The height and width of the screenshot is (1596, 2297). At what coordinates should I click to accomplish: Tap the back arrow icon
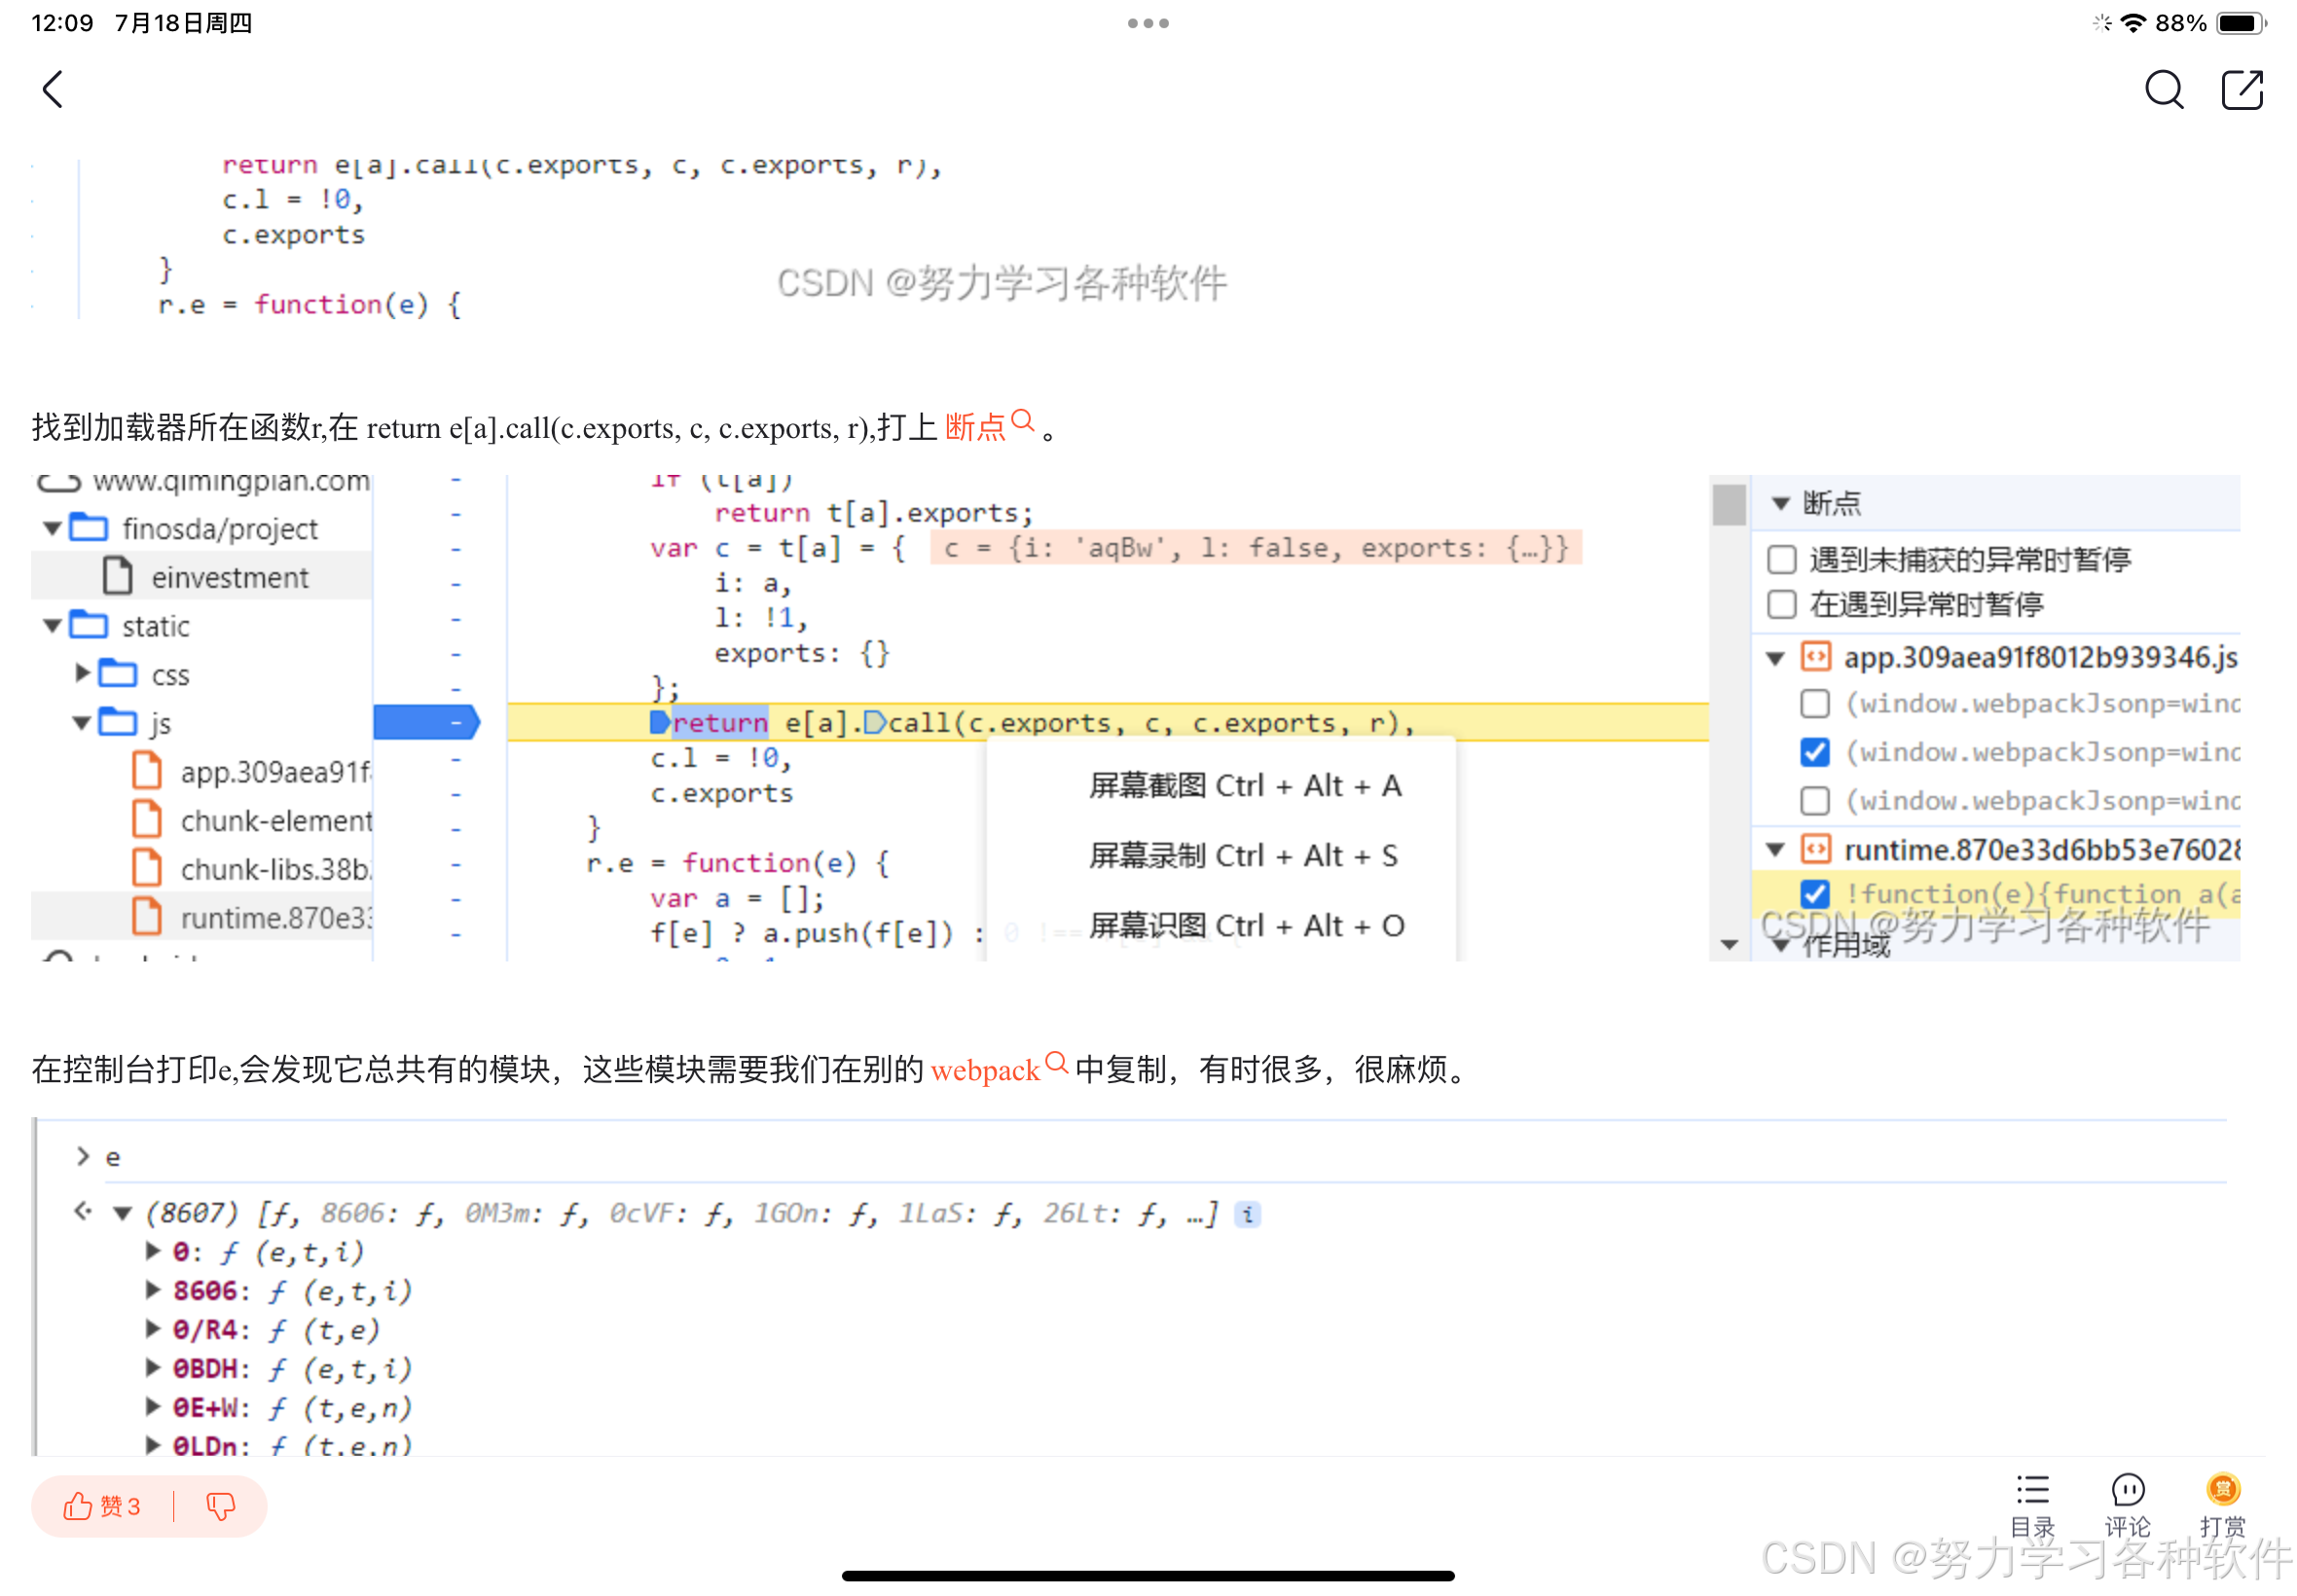(x=53, y=89)
